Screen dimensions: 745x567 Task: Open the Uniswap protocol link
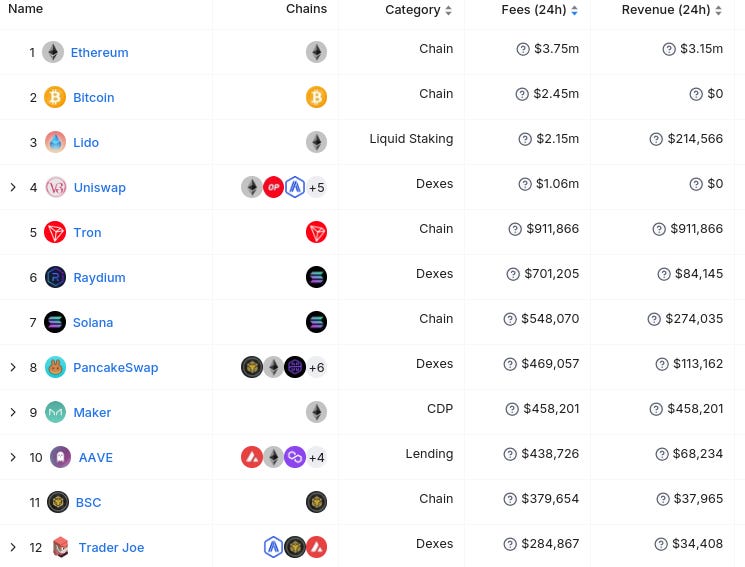tap(100, 187)
